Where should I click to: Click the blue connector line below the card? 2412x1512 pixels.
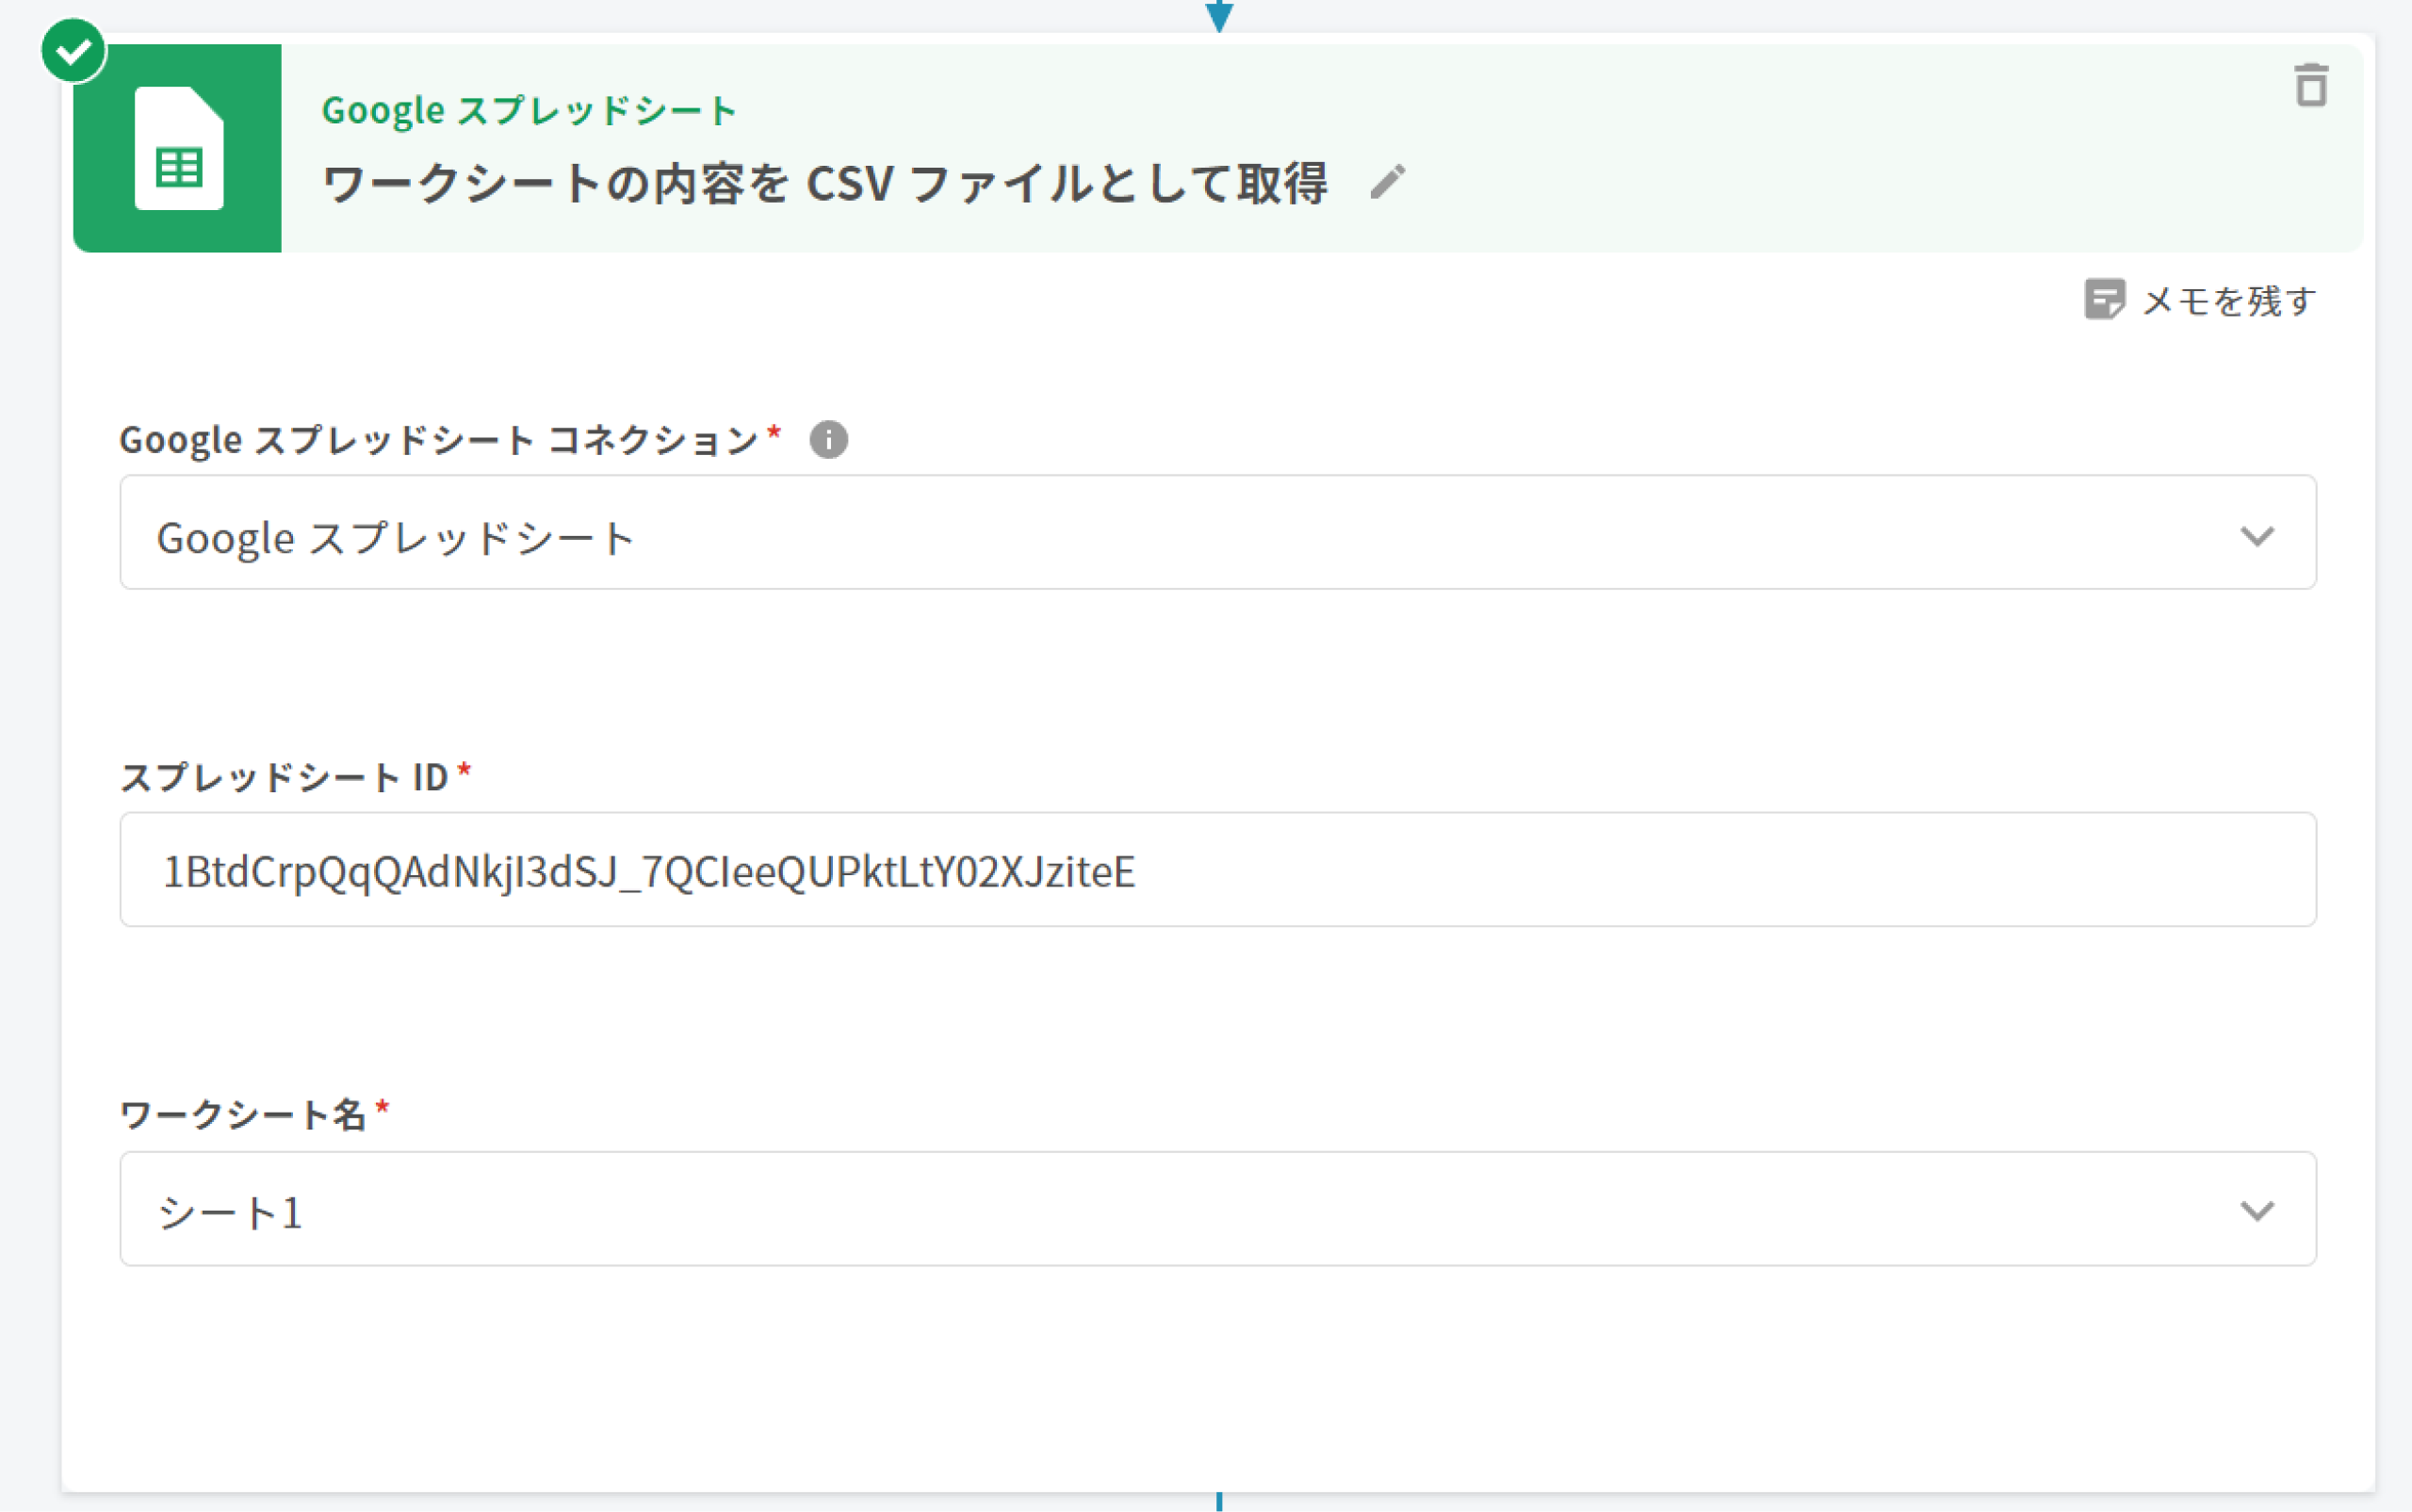click(x=1218, y=1502)
